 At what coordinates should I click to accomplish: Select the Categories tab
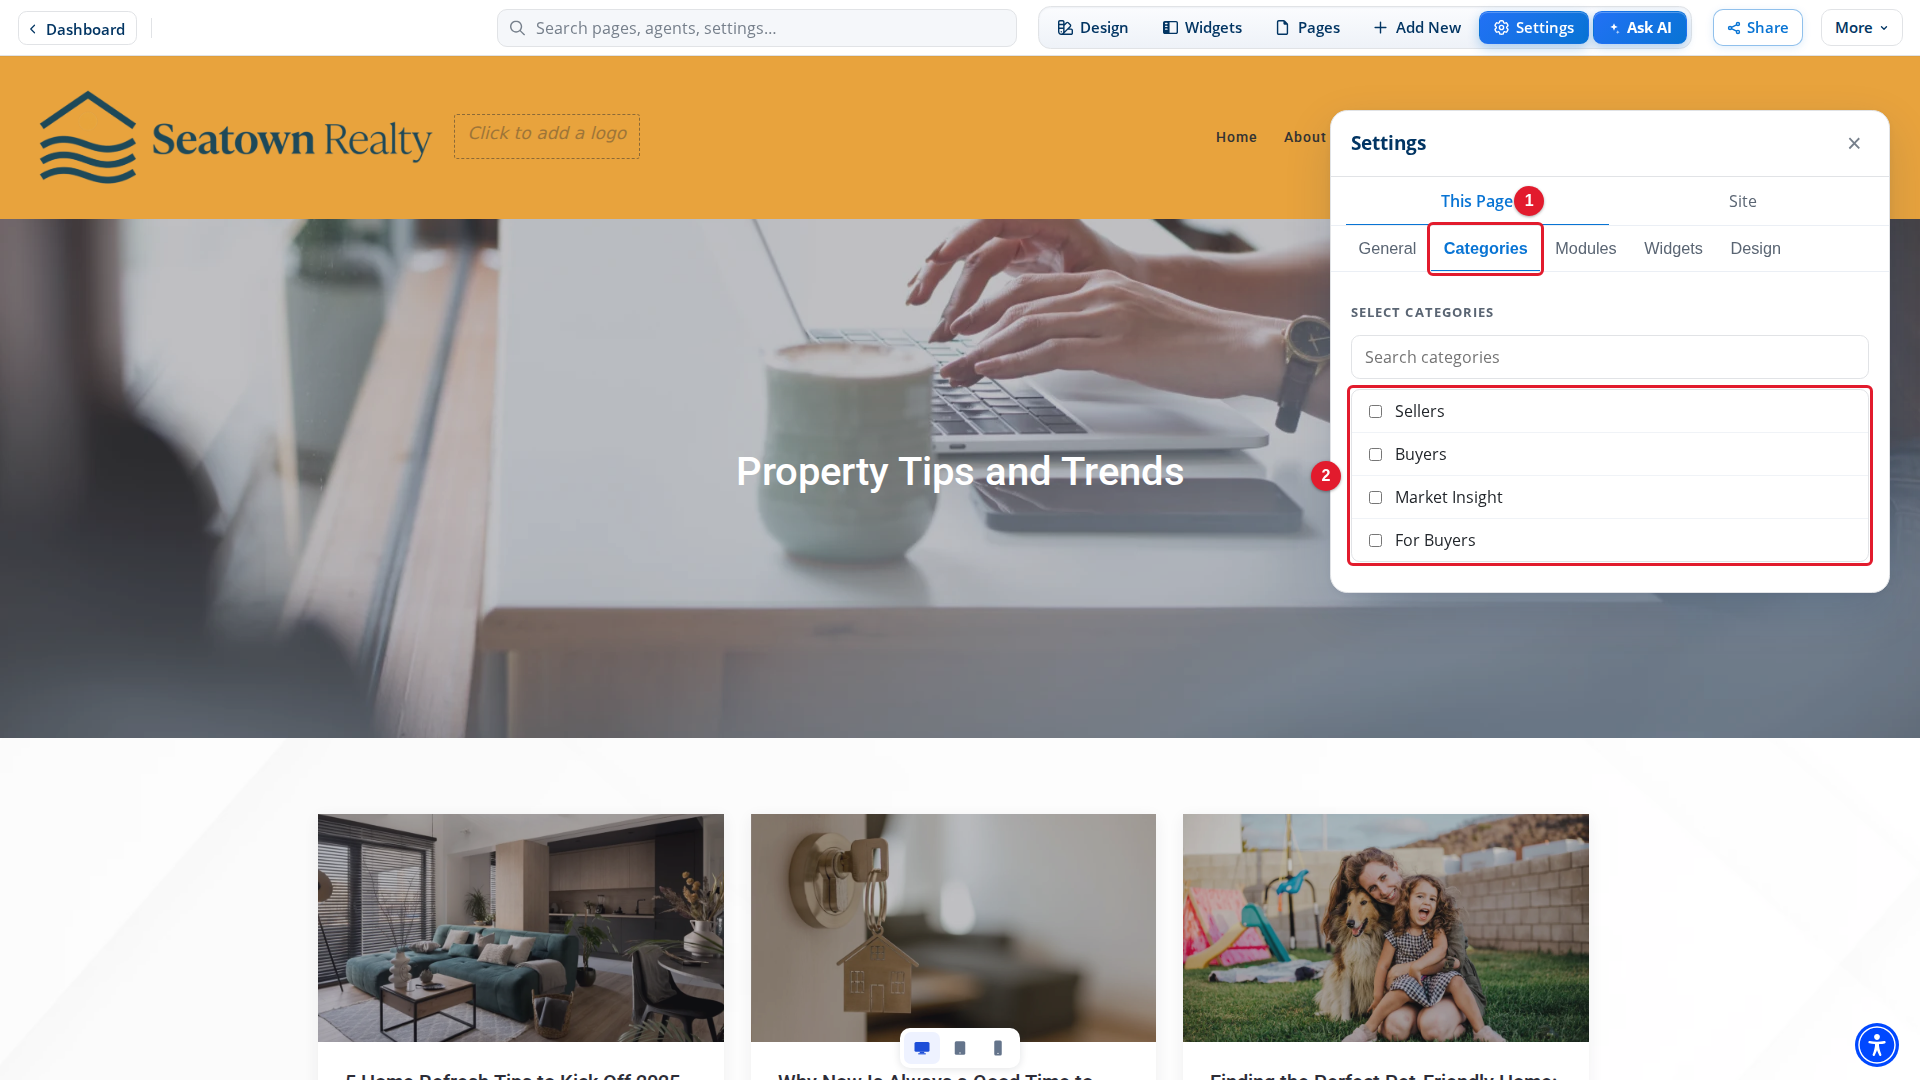coord(1485,248)
